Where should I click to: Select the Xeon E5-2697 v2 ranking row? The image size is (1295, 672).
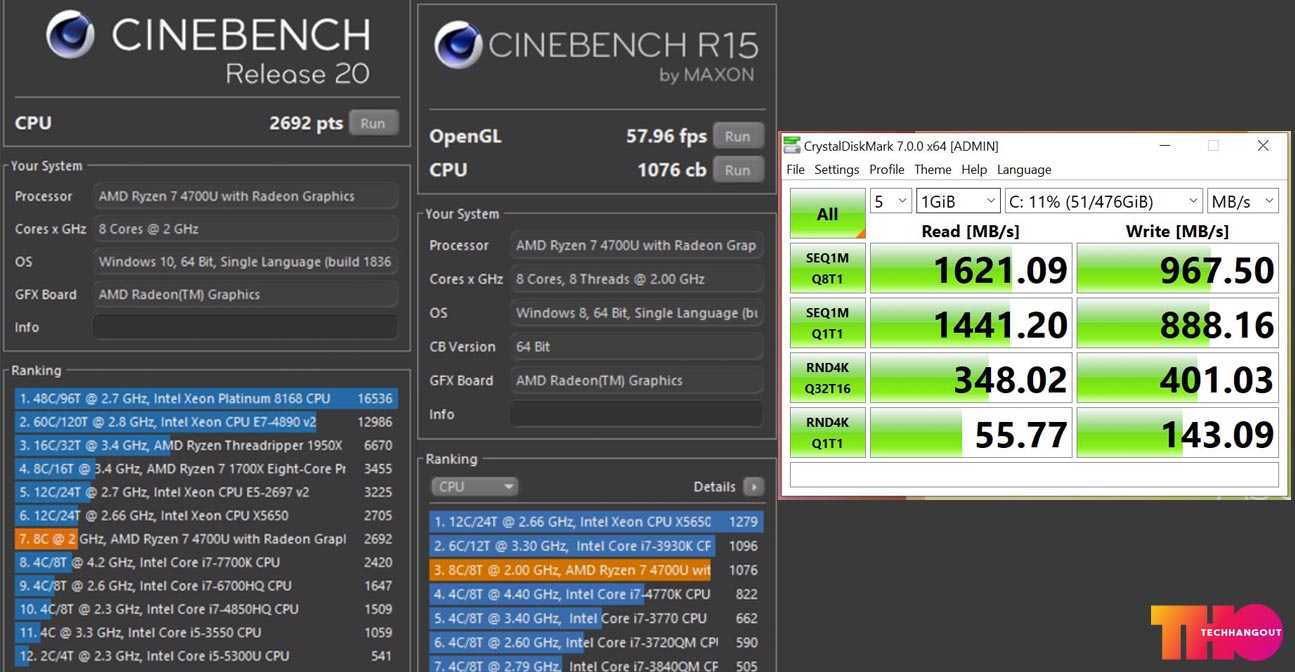click(204, 492)
